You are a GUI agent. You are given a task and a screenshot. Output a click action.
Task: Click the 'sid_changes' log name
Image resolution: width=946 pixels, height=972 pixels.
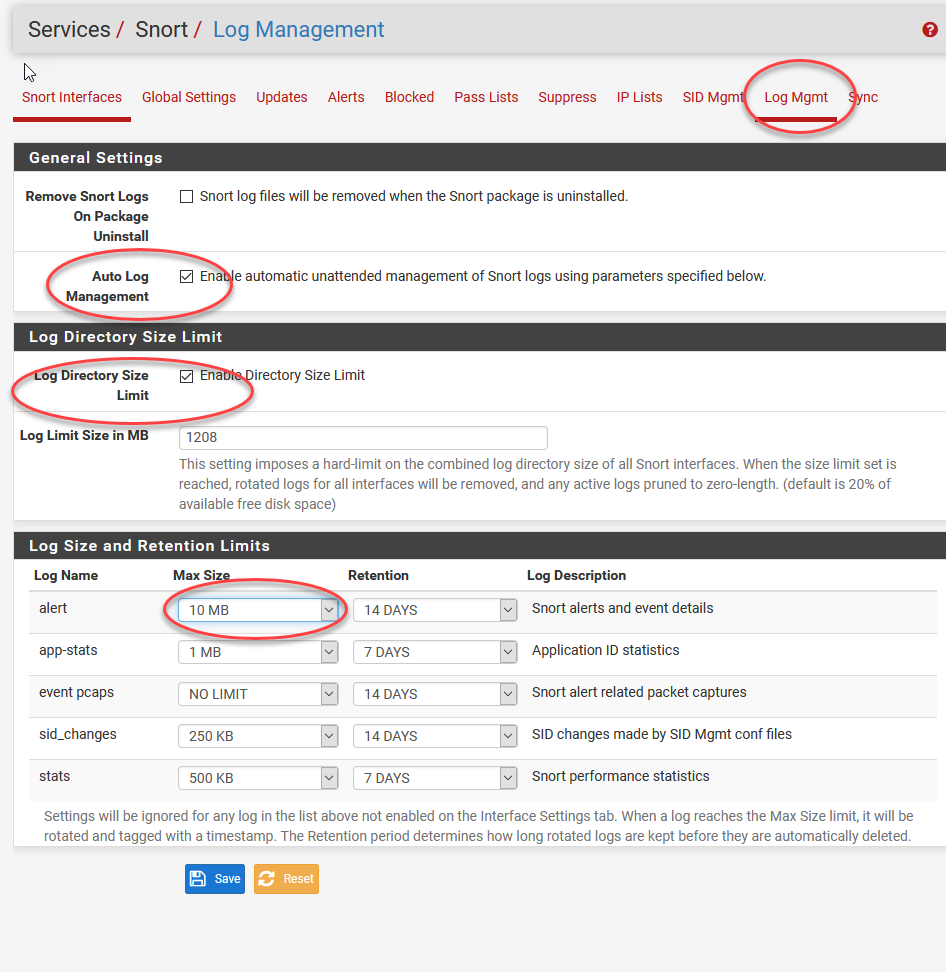(77, 735)
